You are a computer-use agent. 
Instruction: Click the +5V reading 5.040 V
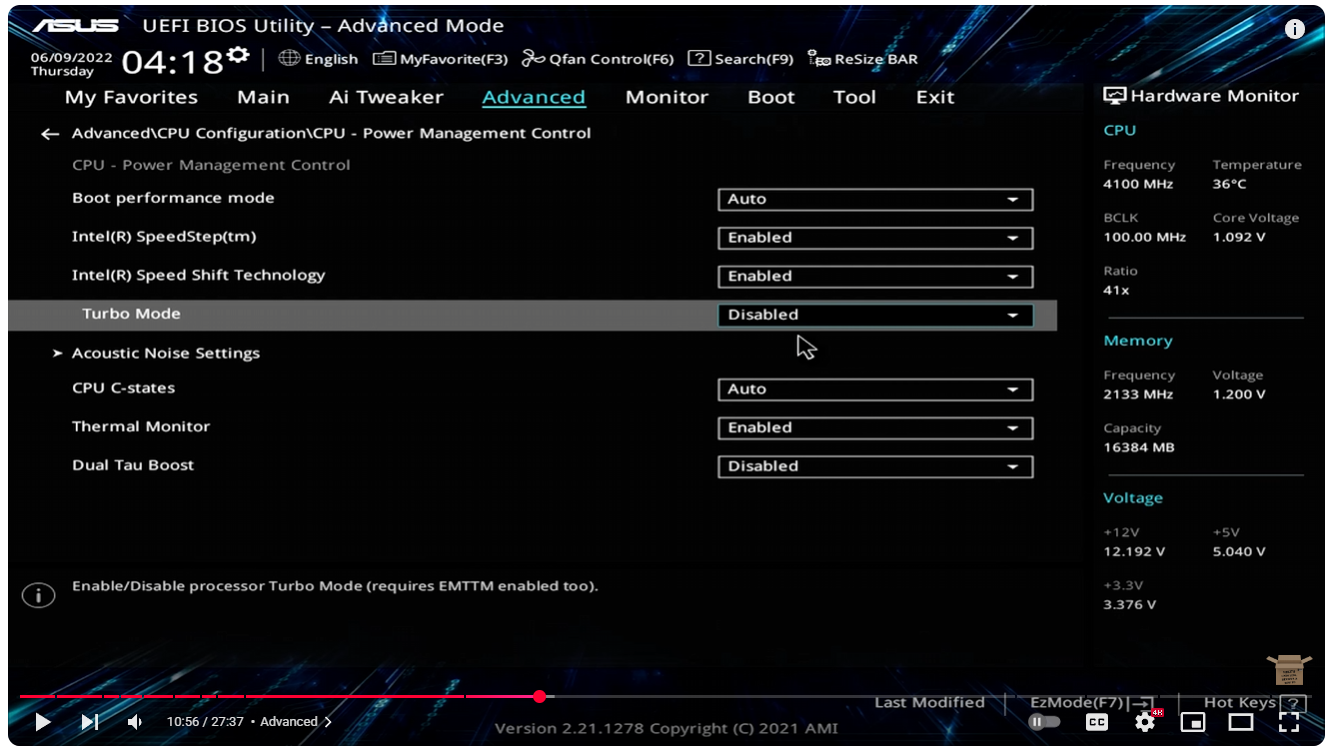pos(1239,551)
